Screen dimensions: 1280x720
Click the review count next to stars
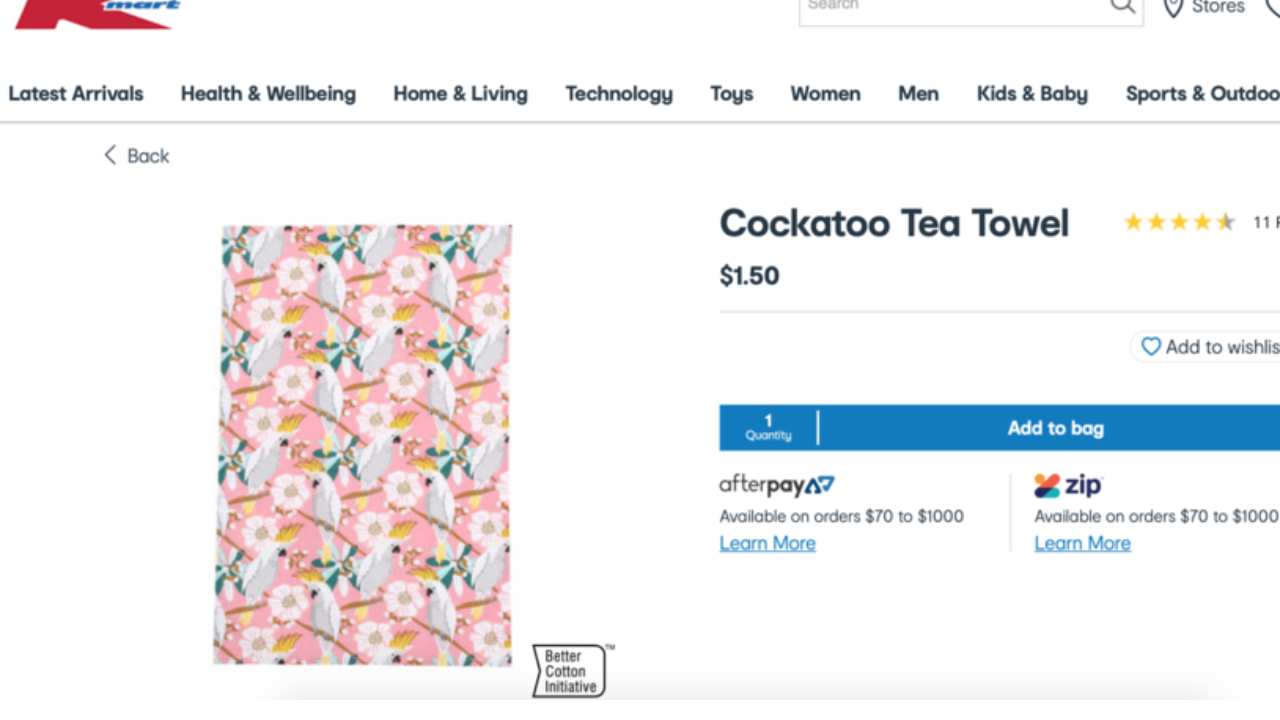click(x=1266, y=223)
